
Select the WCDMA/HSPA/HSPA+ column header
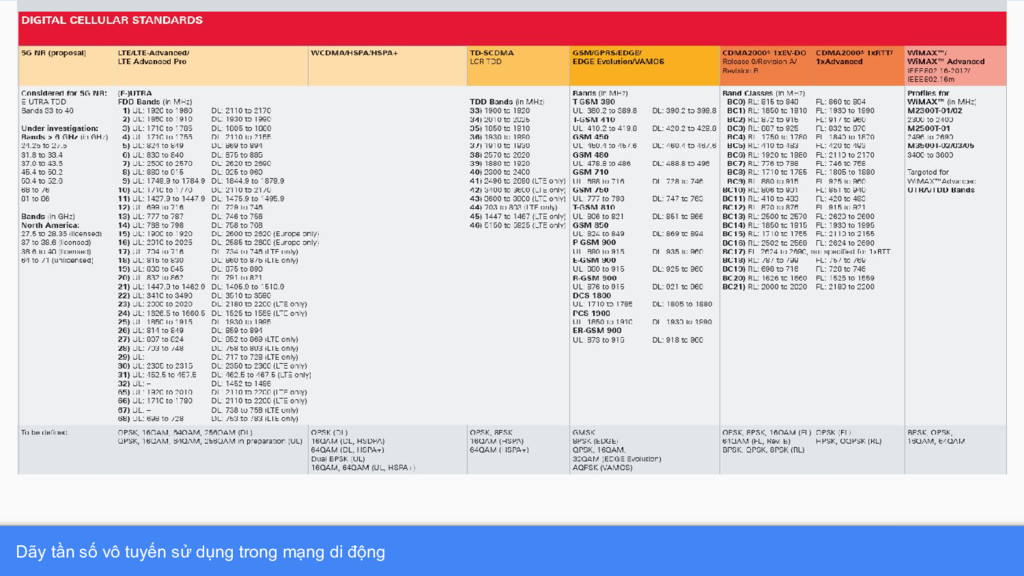pos(354,53)
